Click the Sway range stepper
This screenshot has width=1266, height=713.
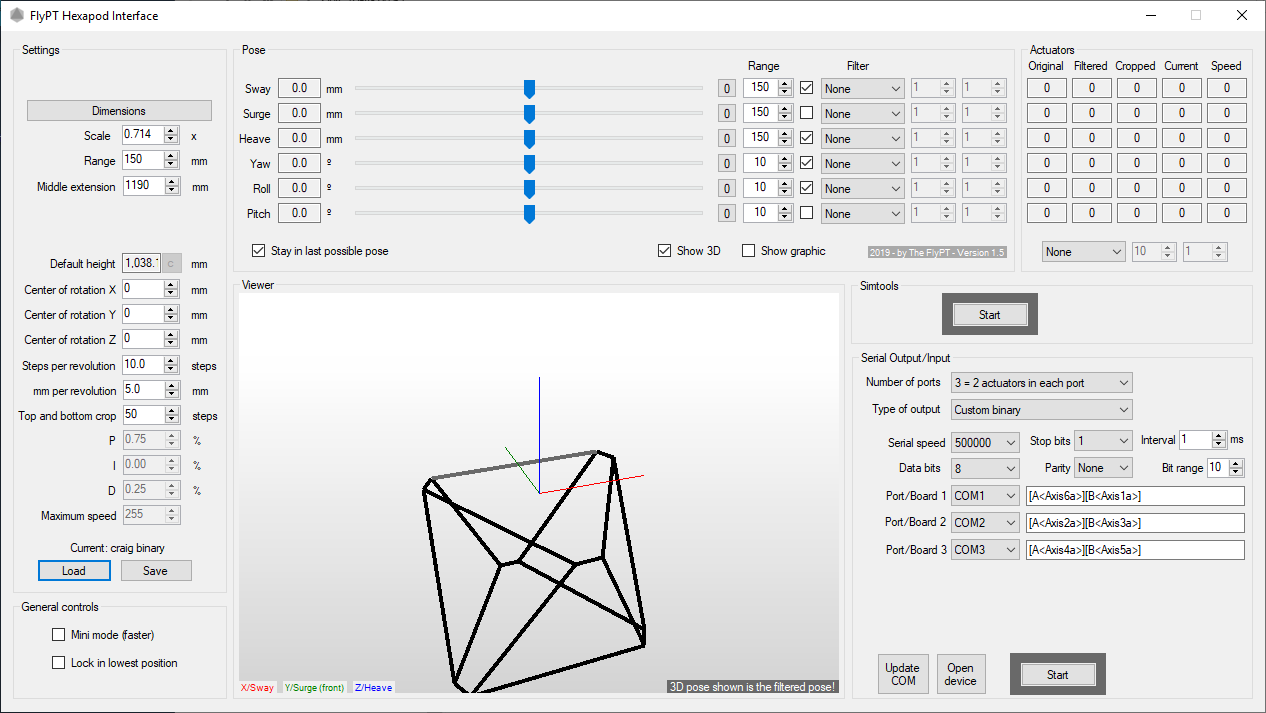[x=783, y=88]
